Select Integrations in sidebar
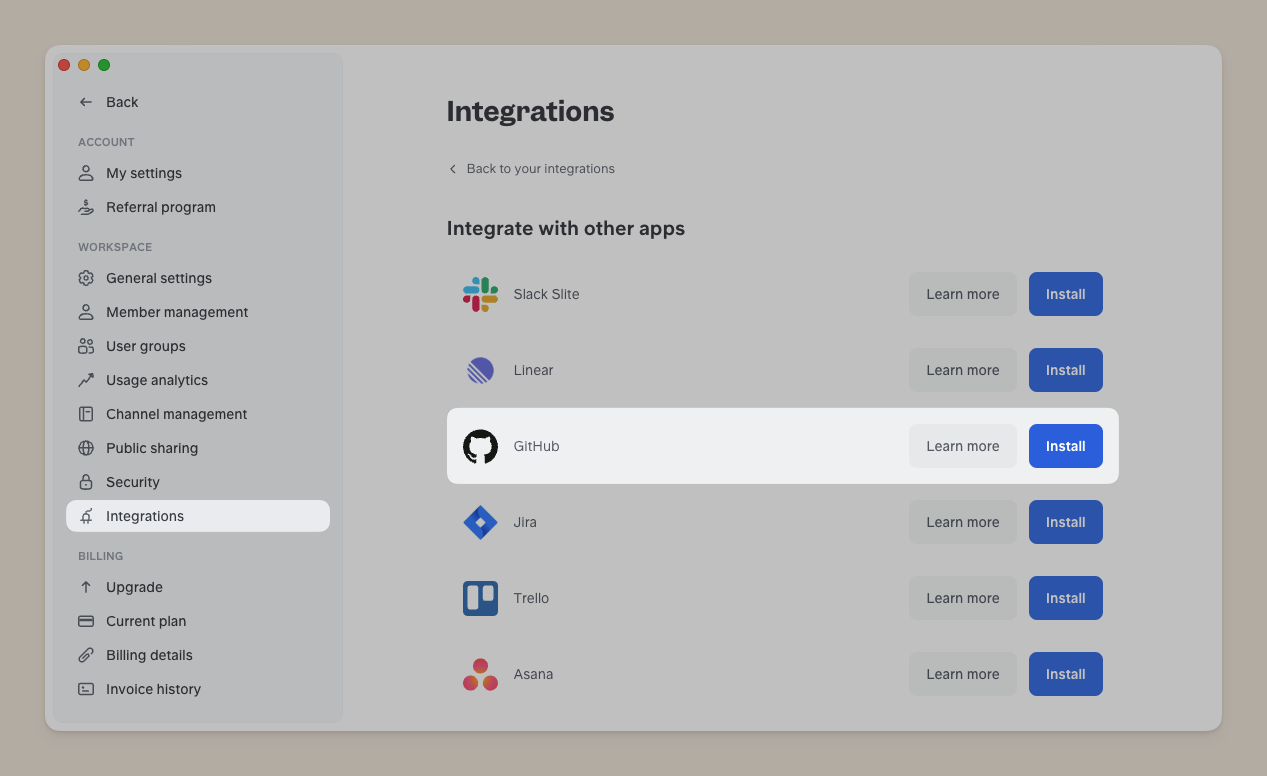 click(x=198, y=516)
